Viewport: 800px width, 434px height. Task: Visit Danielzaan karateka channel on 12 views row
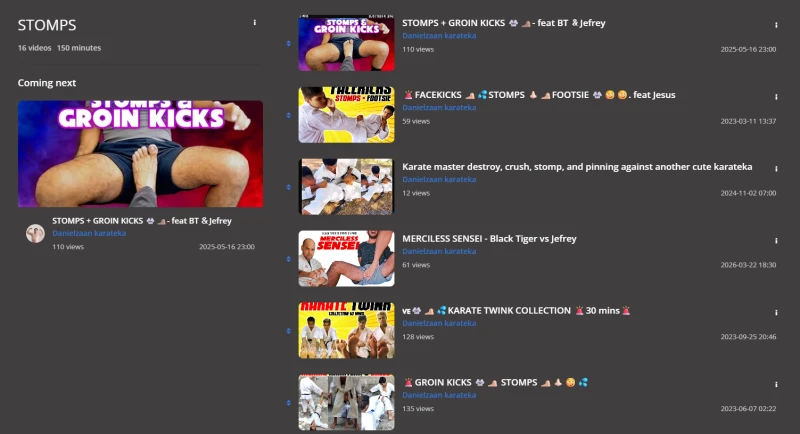click(439, 180)
